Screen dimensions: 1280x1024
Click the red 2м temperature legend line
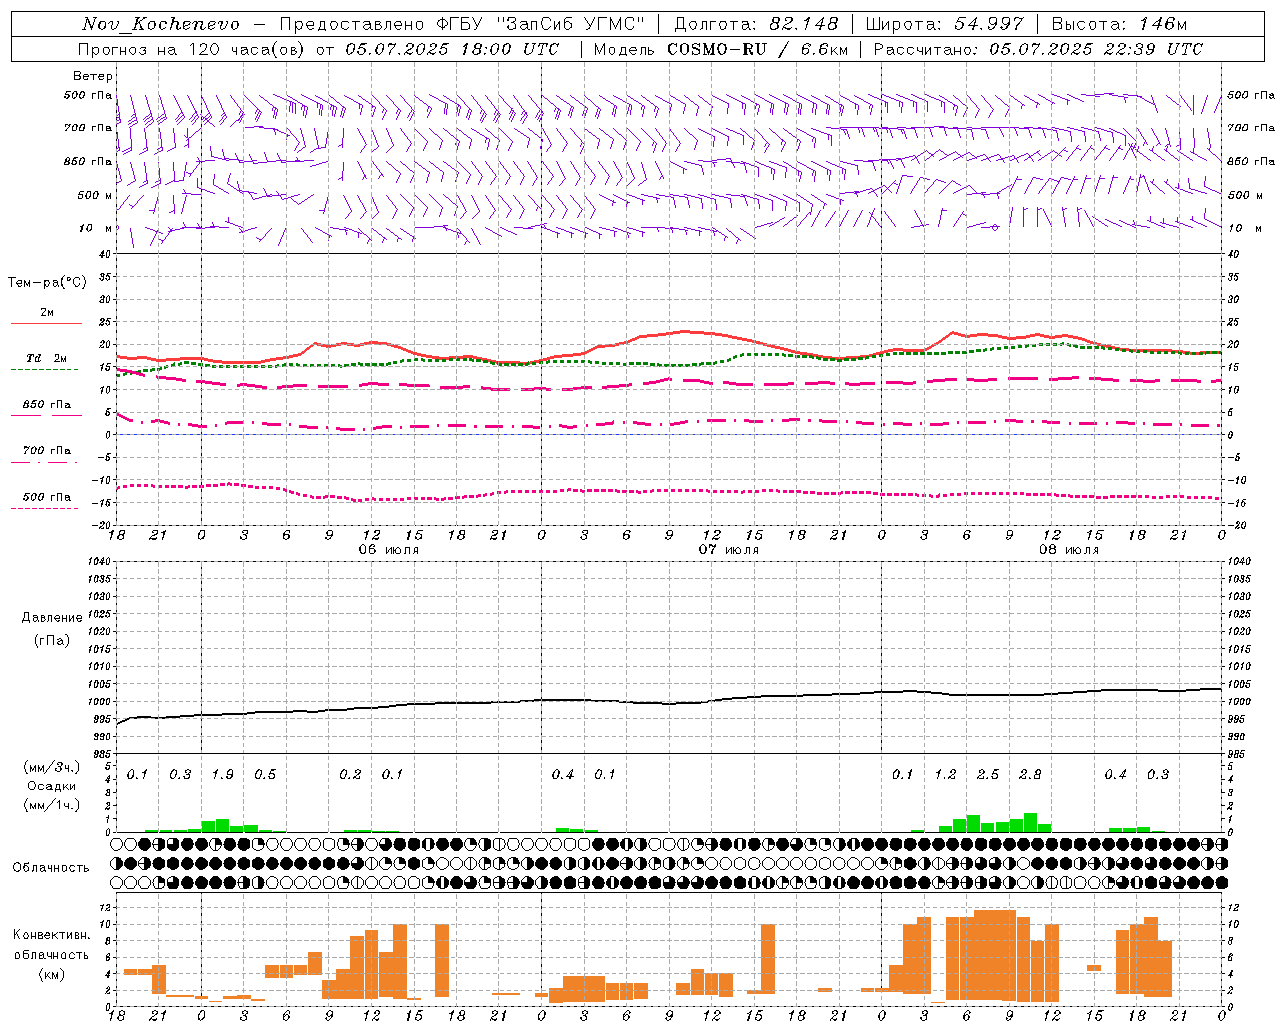[x=46, y=323]
